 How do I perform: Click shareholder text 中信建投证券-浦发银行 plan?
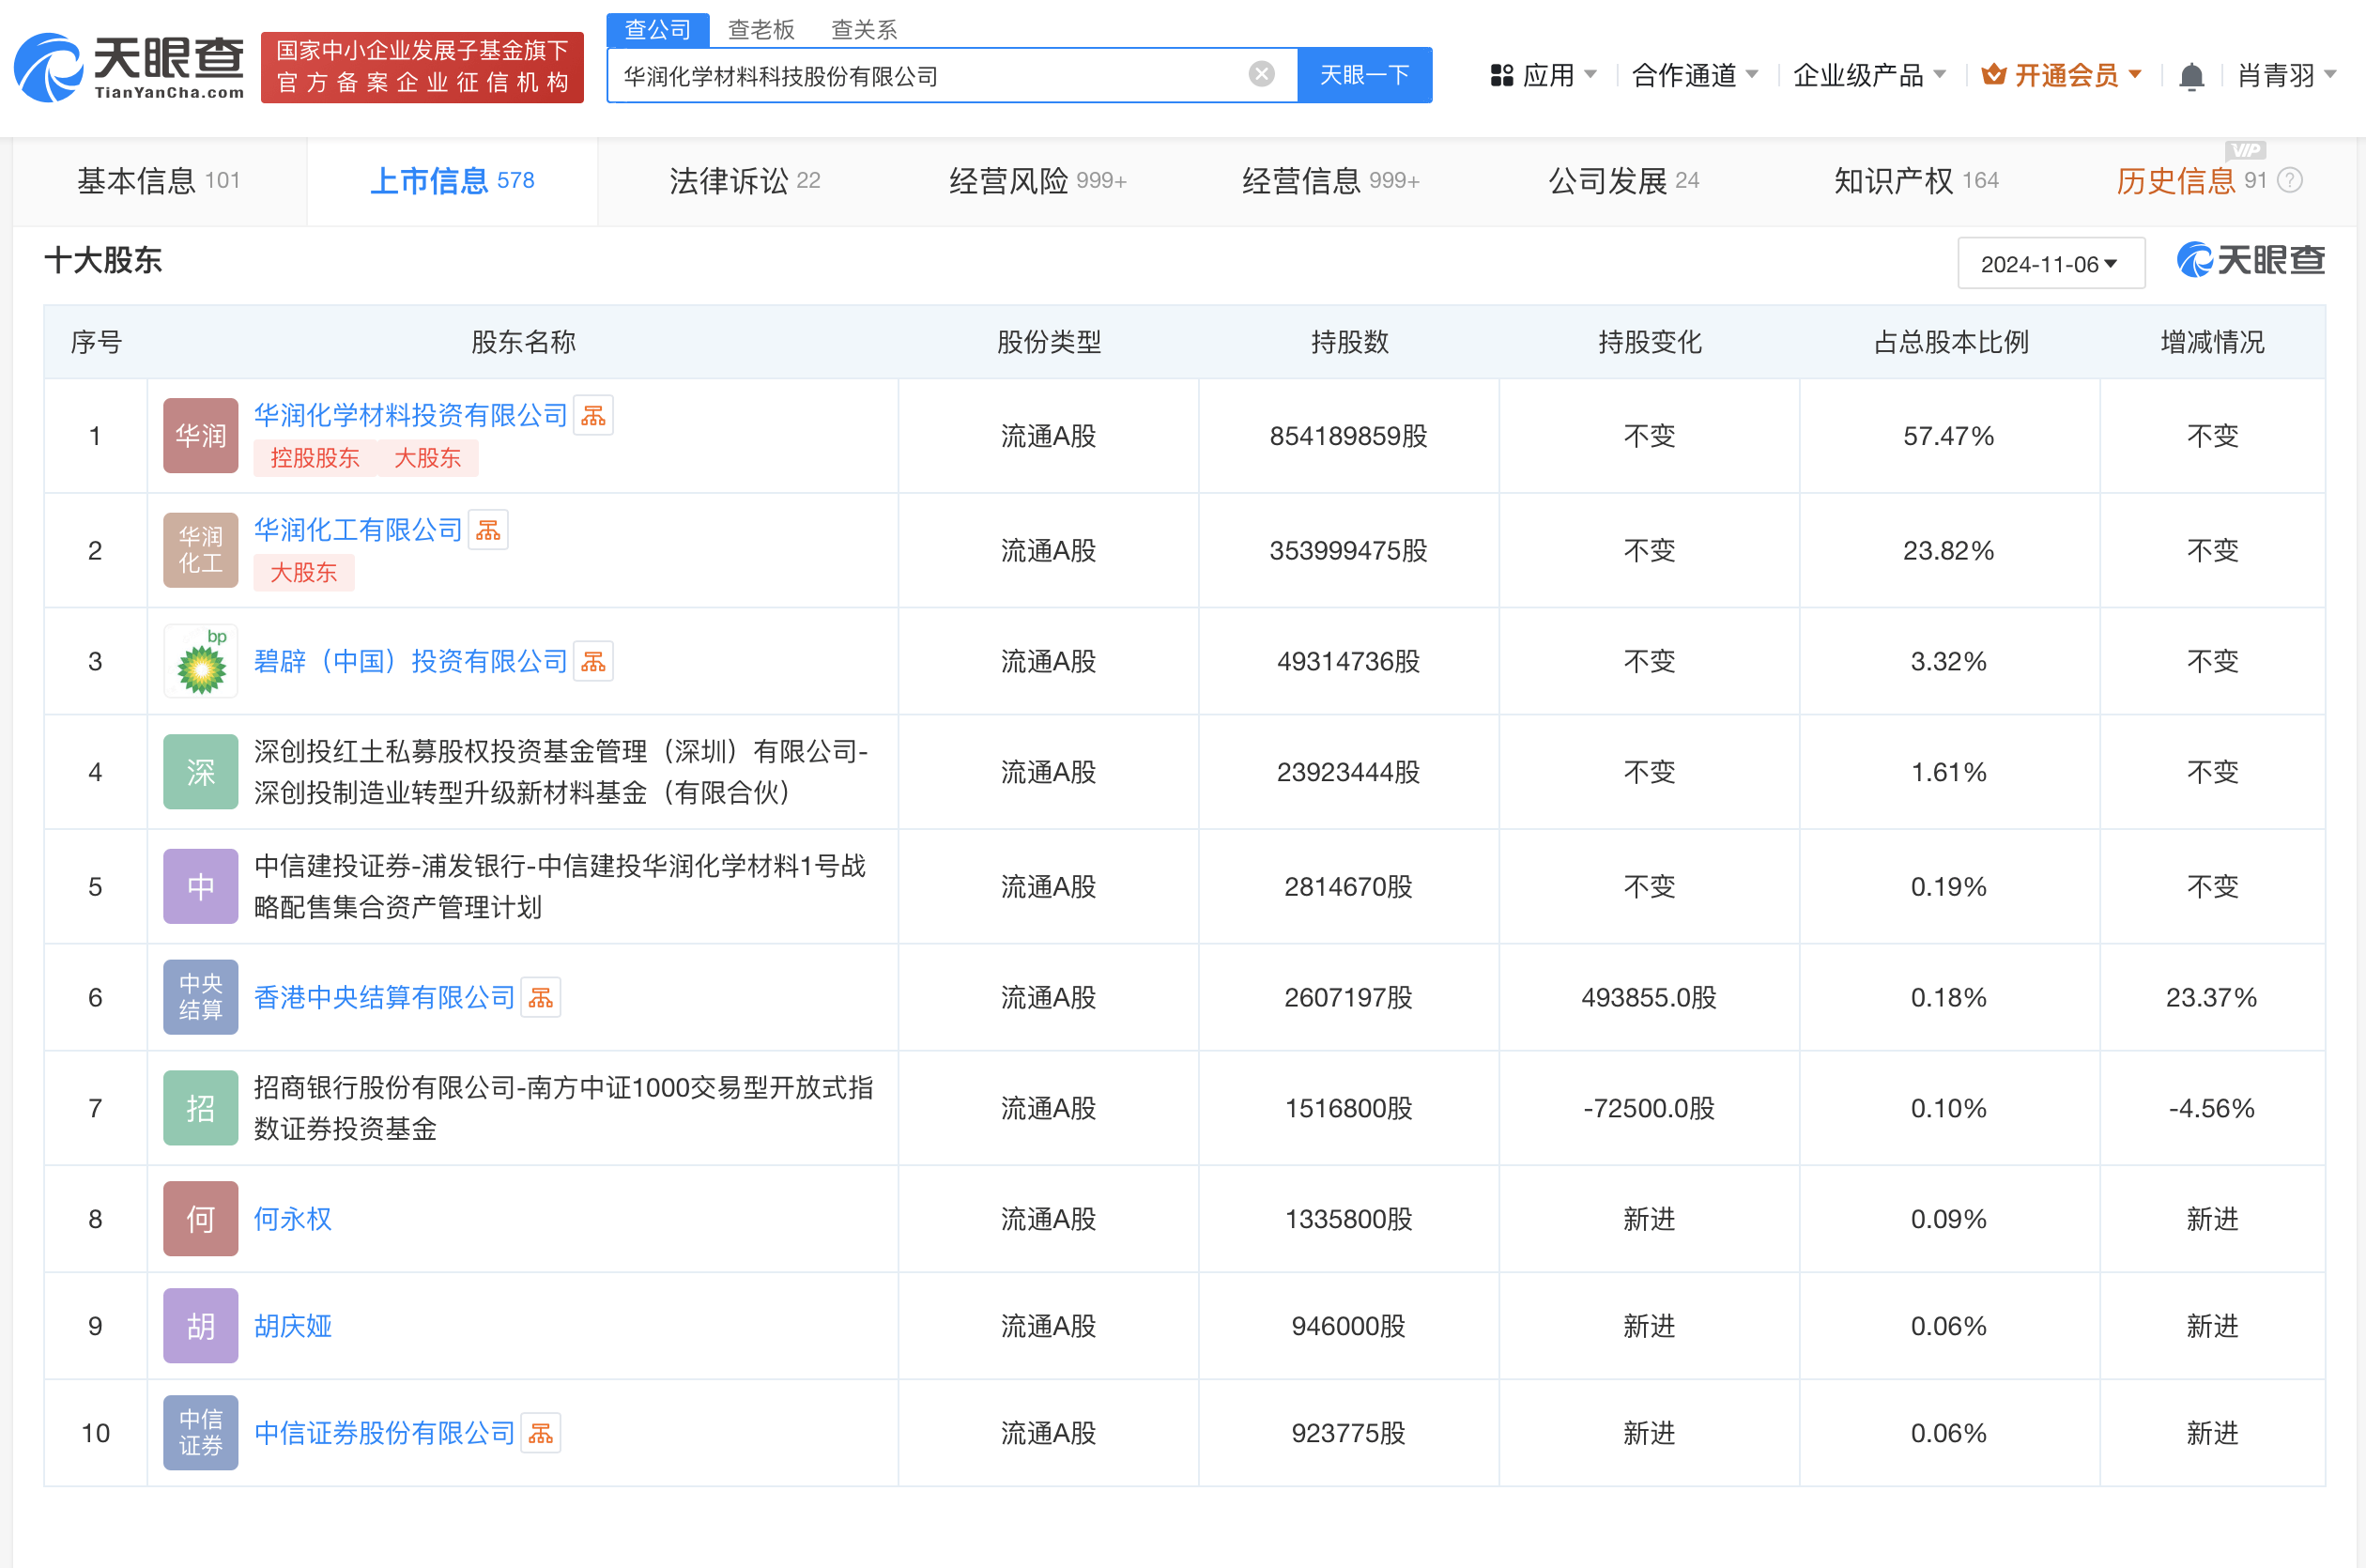(560, 886)
